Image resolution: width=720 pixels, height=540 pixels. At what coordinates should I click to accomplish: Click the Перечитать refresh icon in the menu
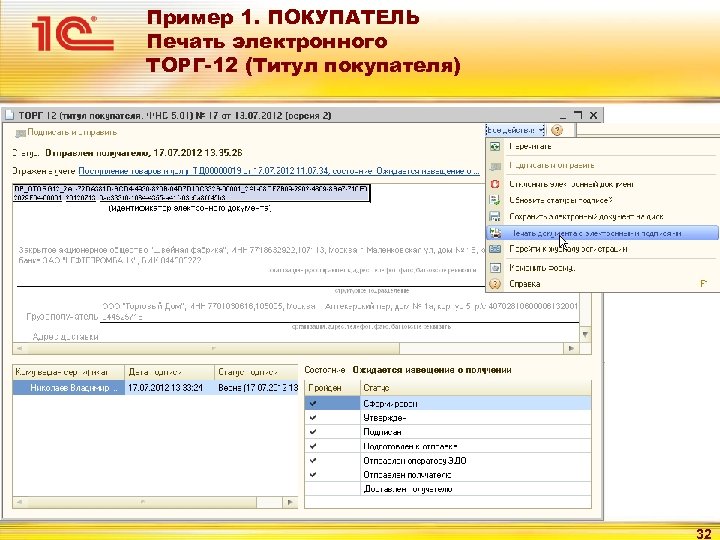[495, 146]
